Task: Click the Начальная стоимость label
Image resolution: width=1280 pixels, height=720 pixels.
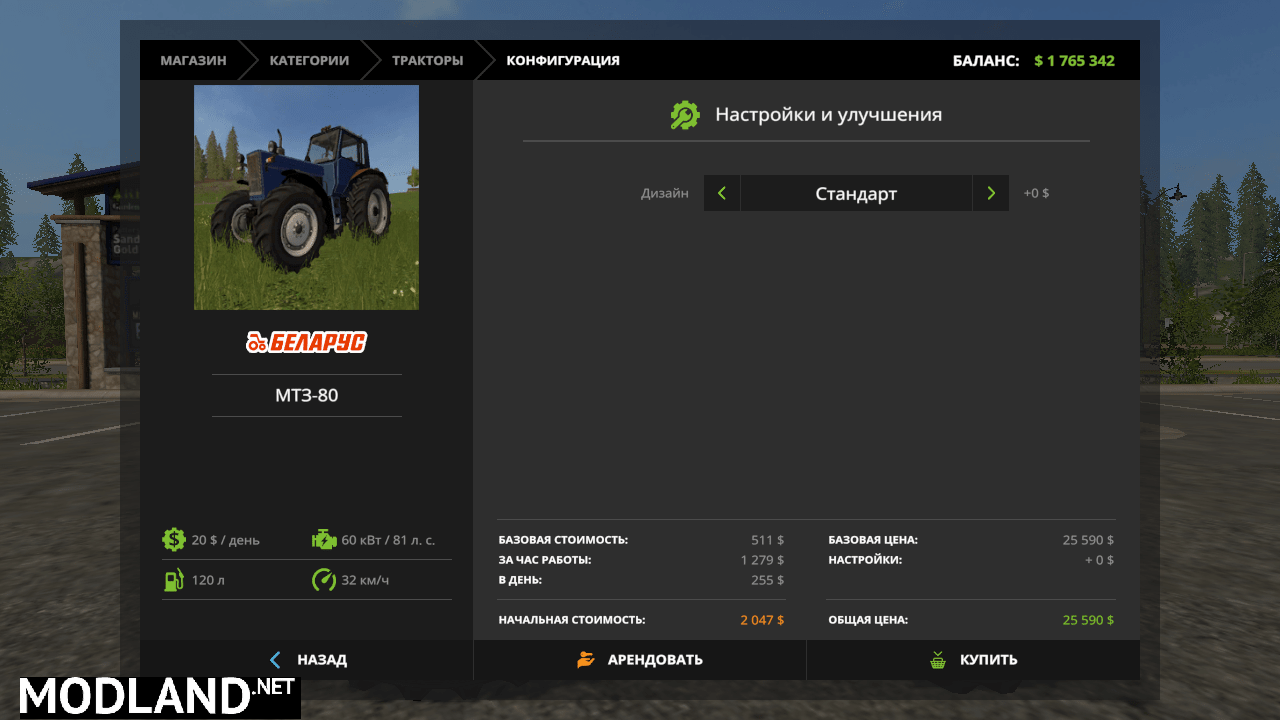Action: (572, 620)
